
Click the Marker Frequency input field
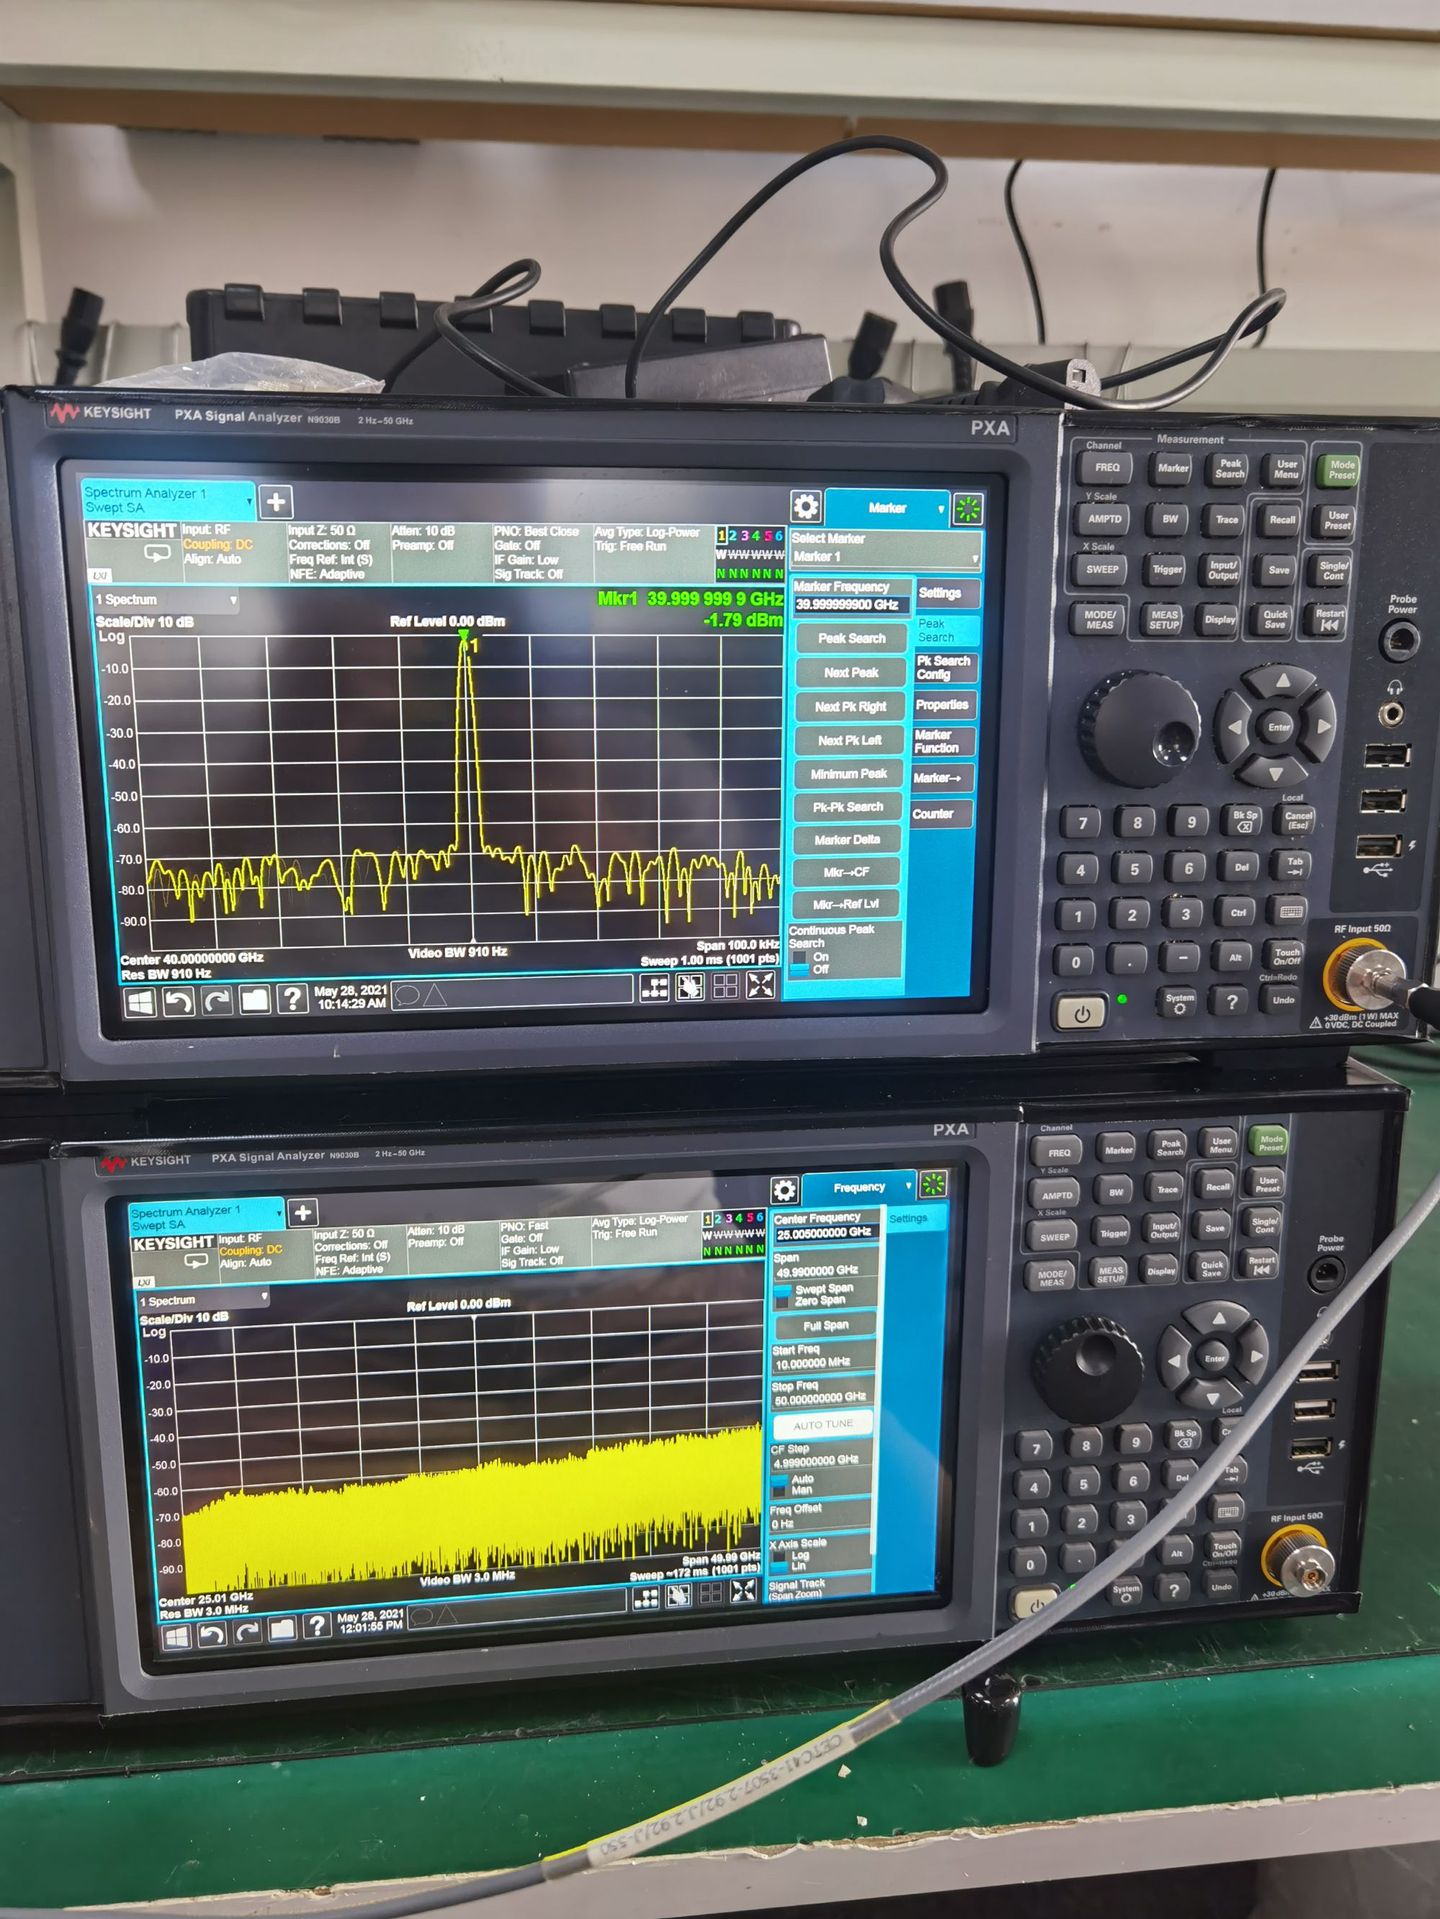pyautogui.click(x=851, y=605)
